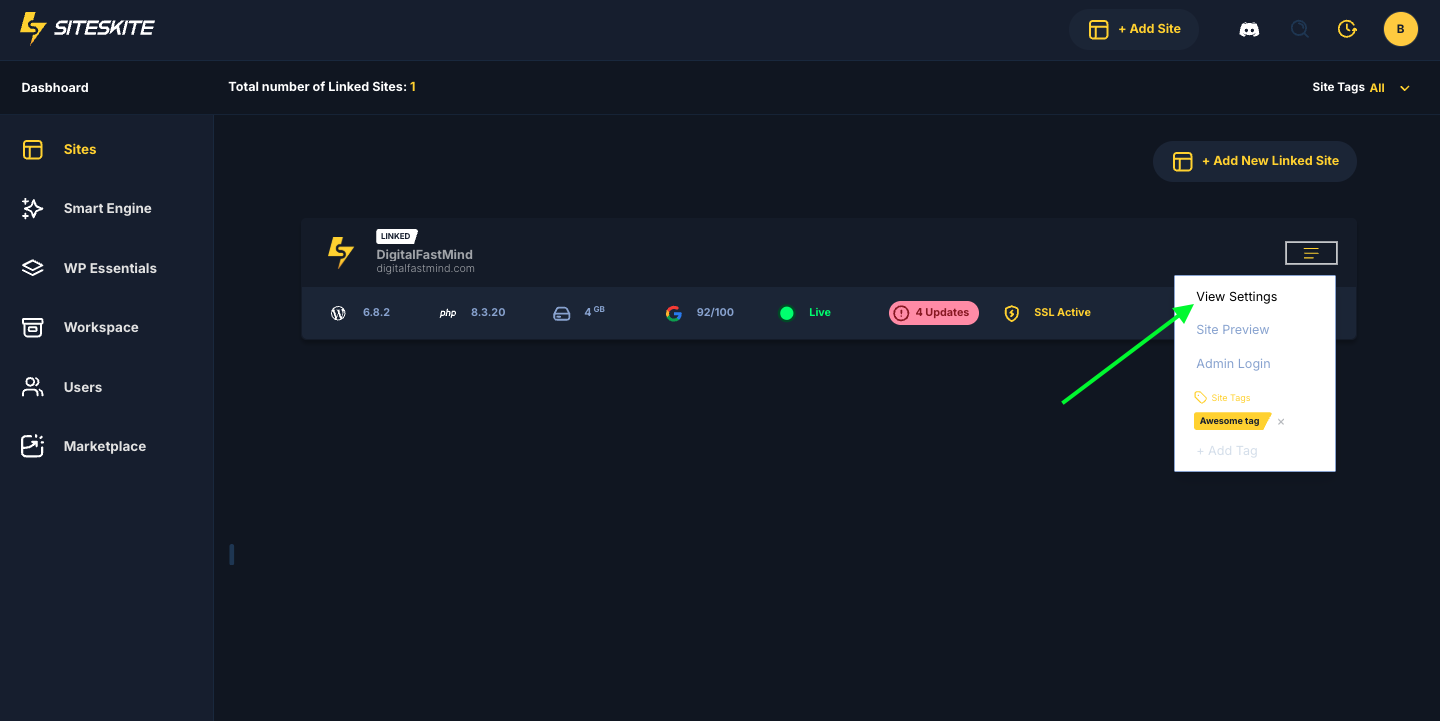Screen dimensions: 1440x721
Task: Remove the Awesome tag with x
Action: 1281,422
